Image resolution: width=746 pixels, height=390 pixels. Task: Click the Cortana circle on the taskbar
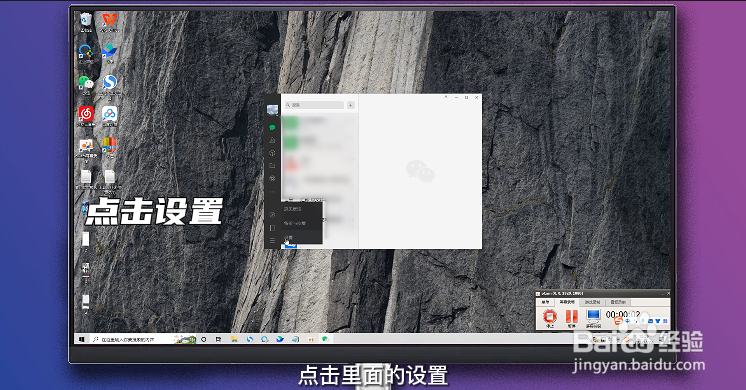click(204, 339)
